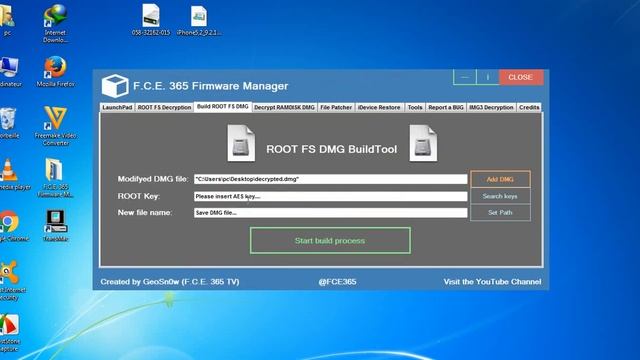640x360 pixels.
Task: Click the New file name field
Action: point(331,213)
